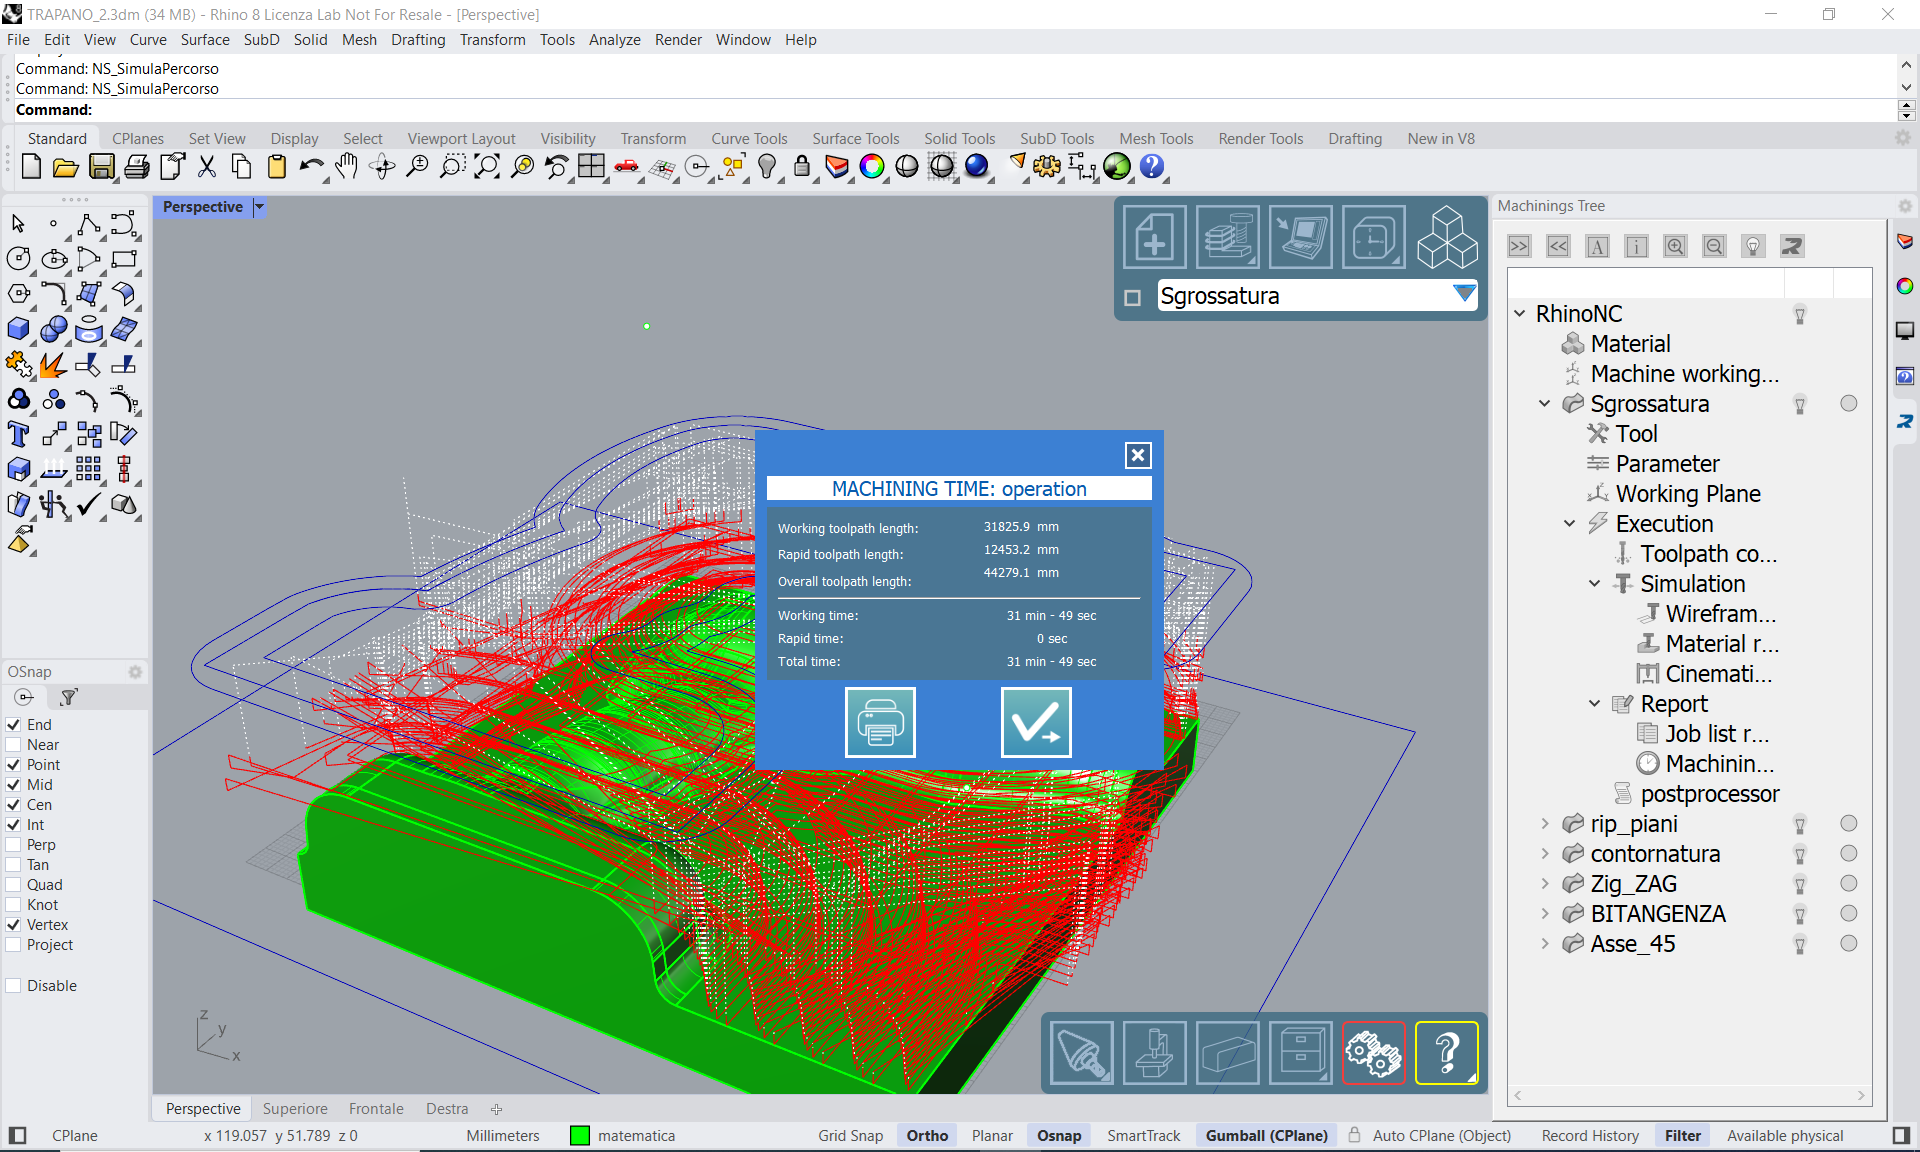Confirm the machining time dialog with the checkmark

tap(1036, 722)
